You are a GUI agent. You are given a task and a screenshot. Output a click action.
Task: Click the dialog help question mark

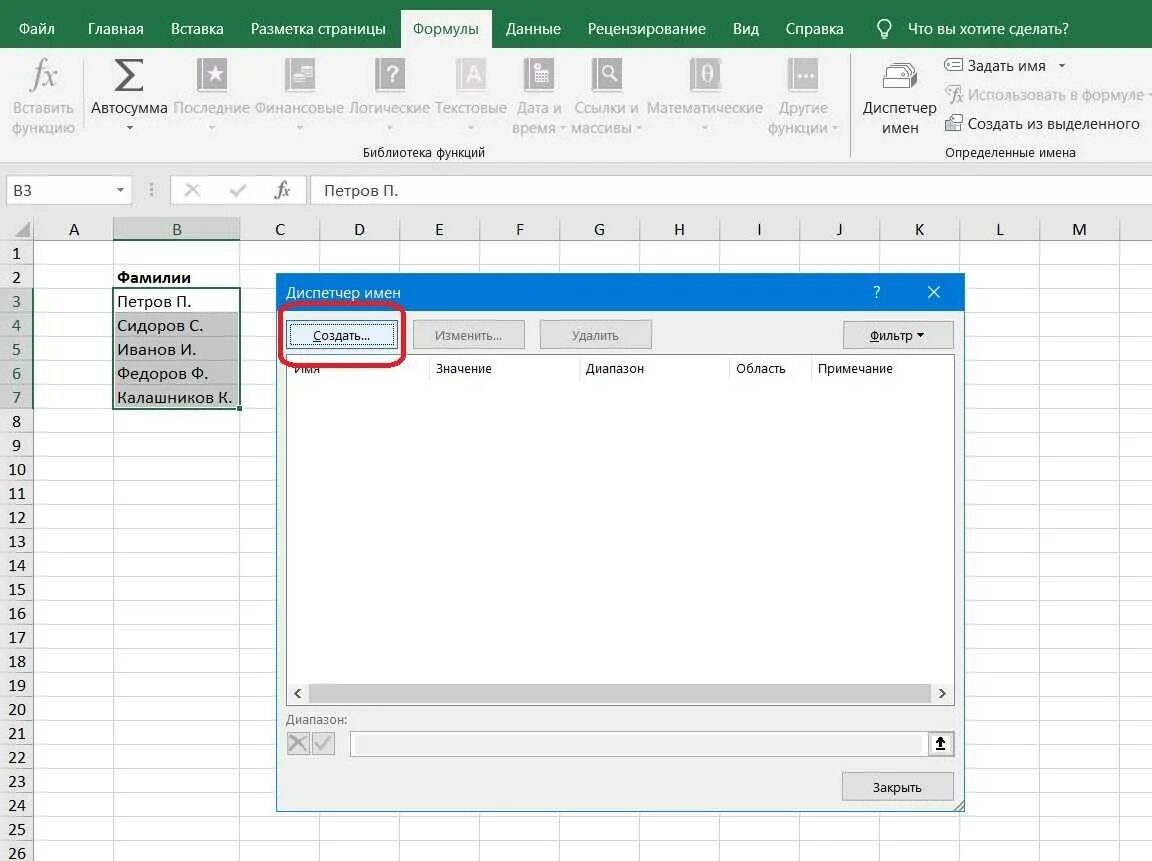click(876, 292)
